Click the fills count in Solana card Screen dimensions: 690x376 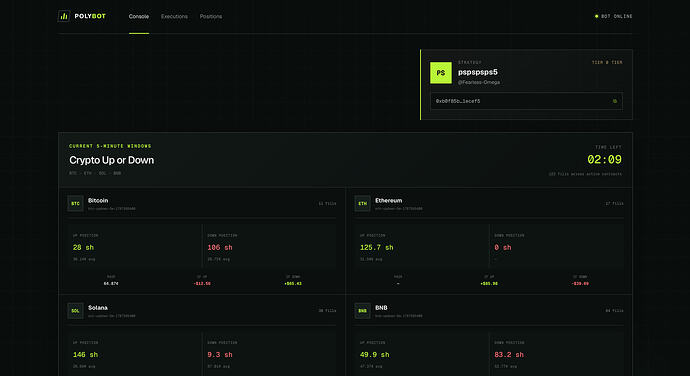tap(327, 311)
